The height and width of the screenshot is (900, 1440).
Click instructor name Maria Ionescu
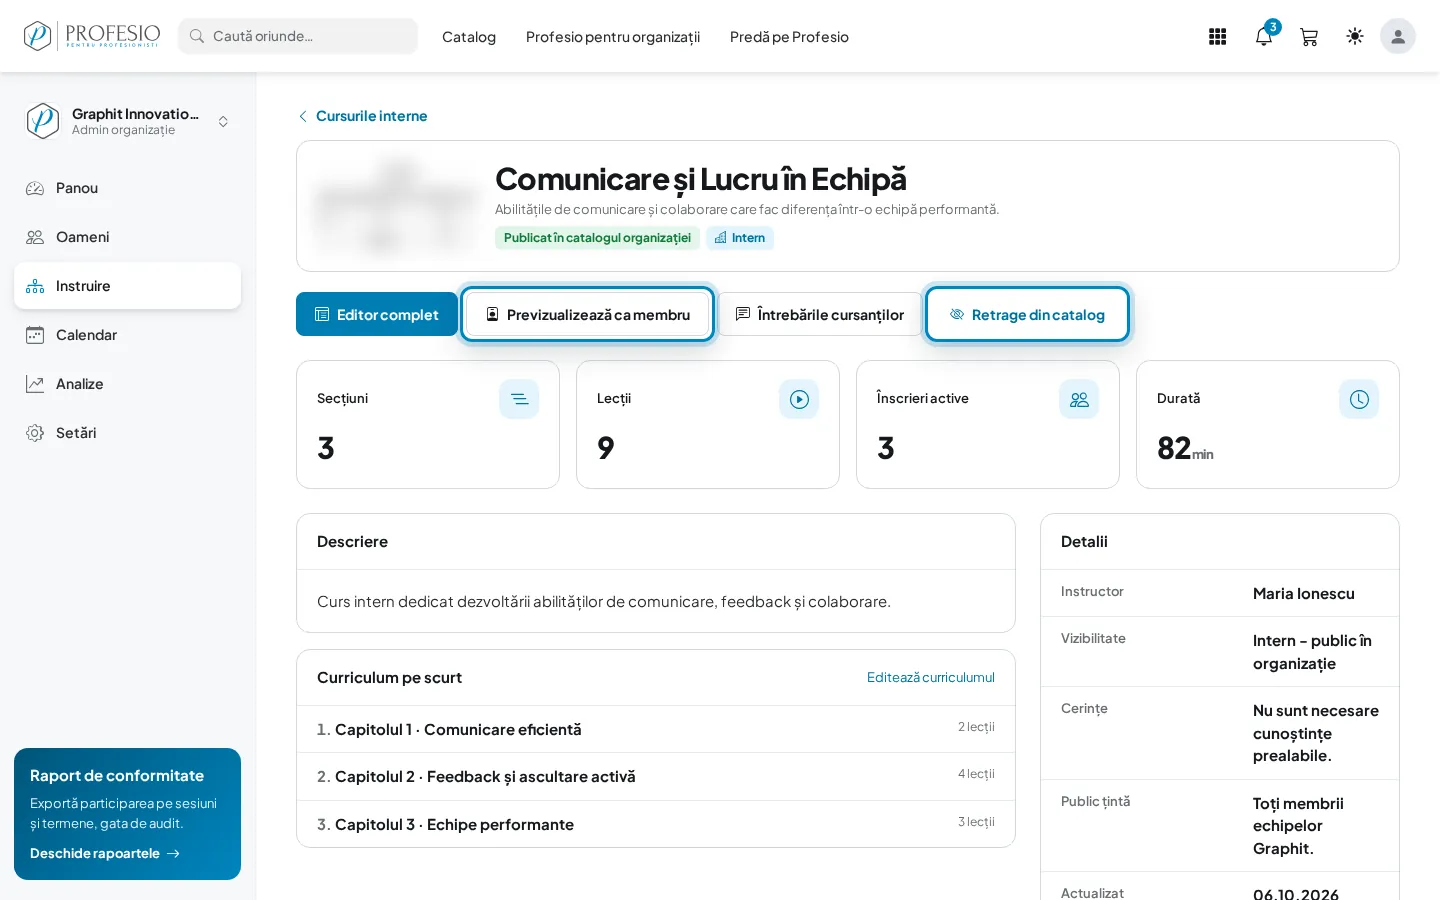coord(1304,593)
